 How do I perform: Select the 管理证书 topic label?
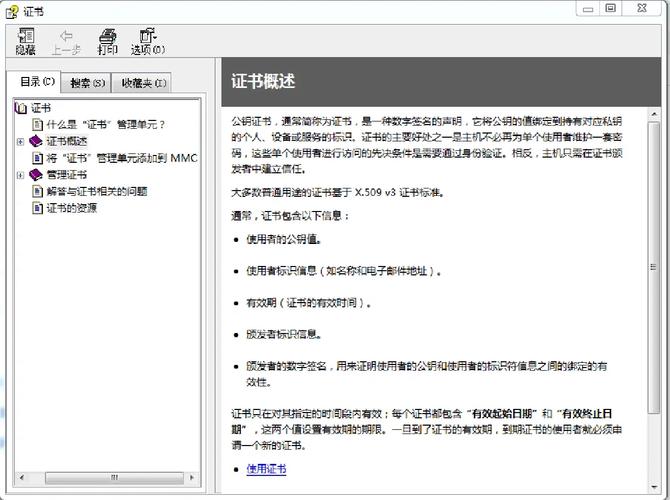(x=67, y=174)
